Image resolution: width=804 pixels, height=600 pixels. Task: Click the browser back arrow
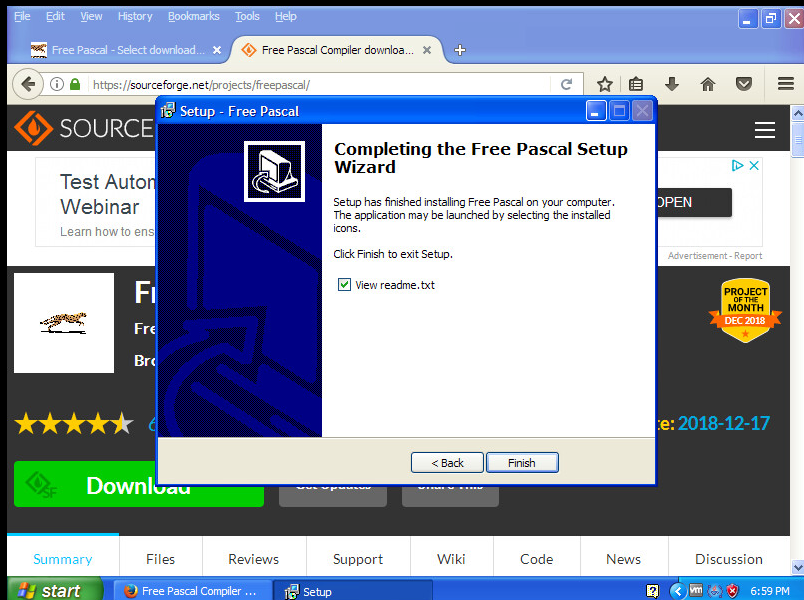click(x=28, y=84)
